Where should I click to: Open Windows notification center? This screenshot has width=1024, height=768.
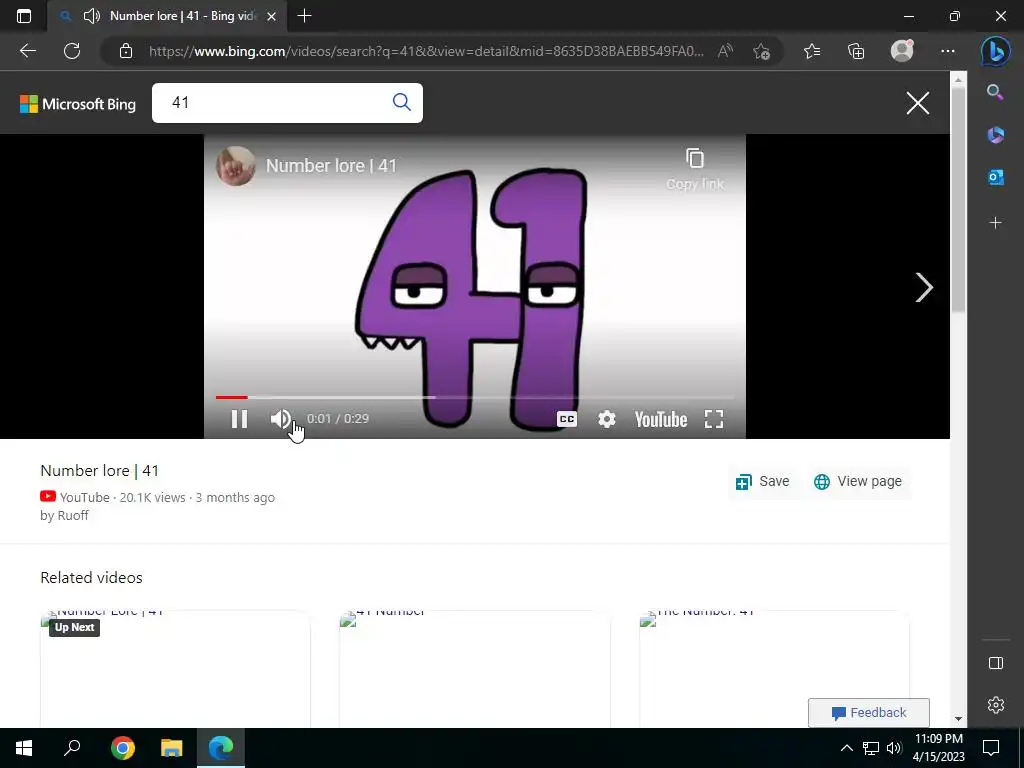[991, 748]
